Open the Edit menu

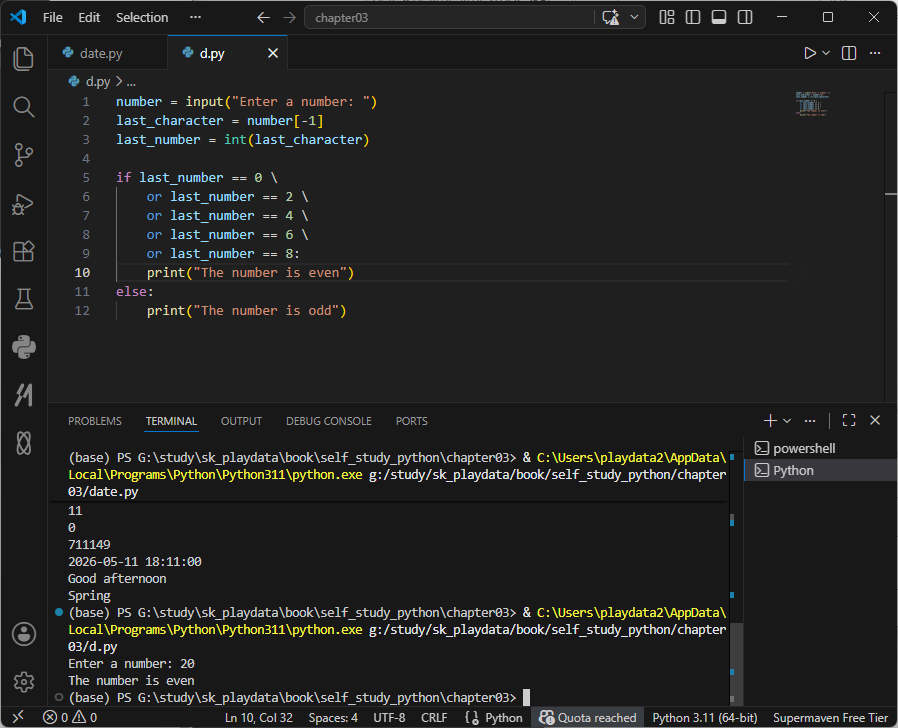tap(89, 18)
